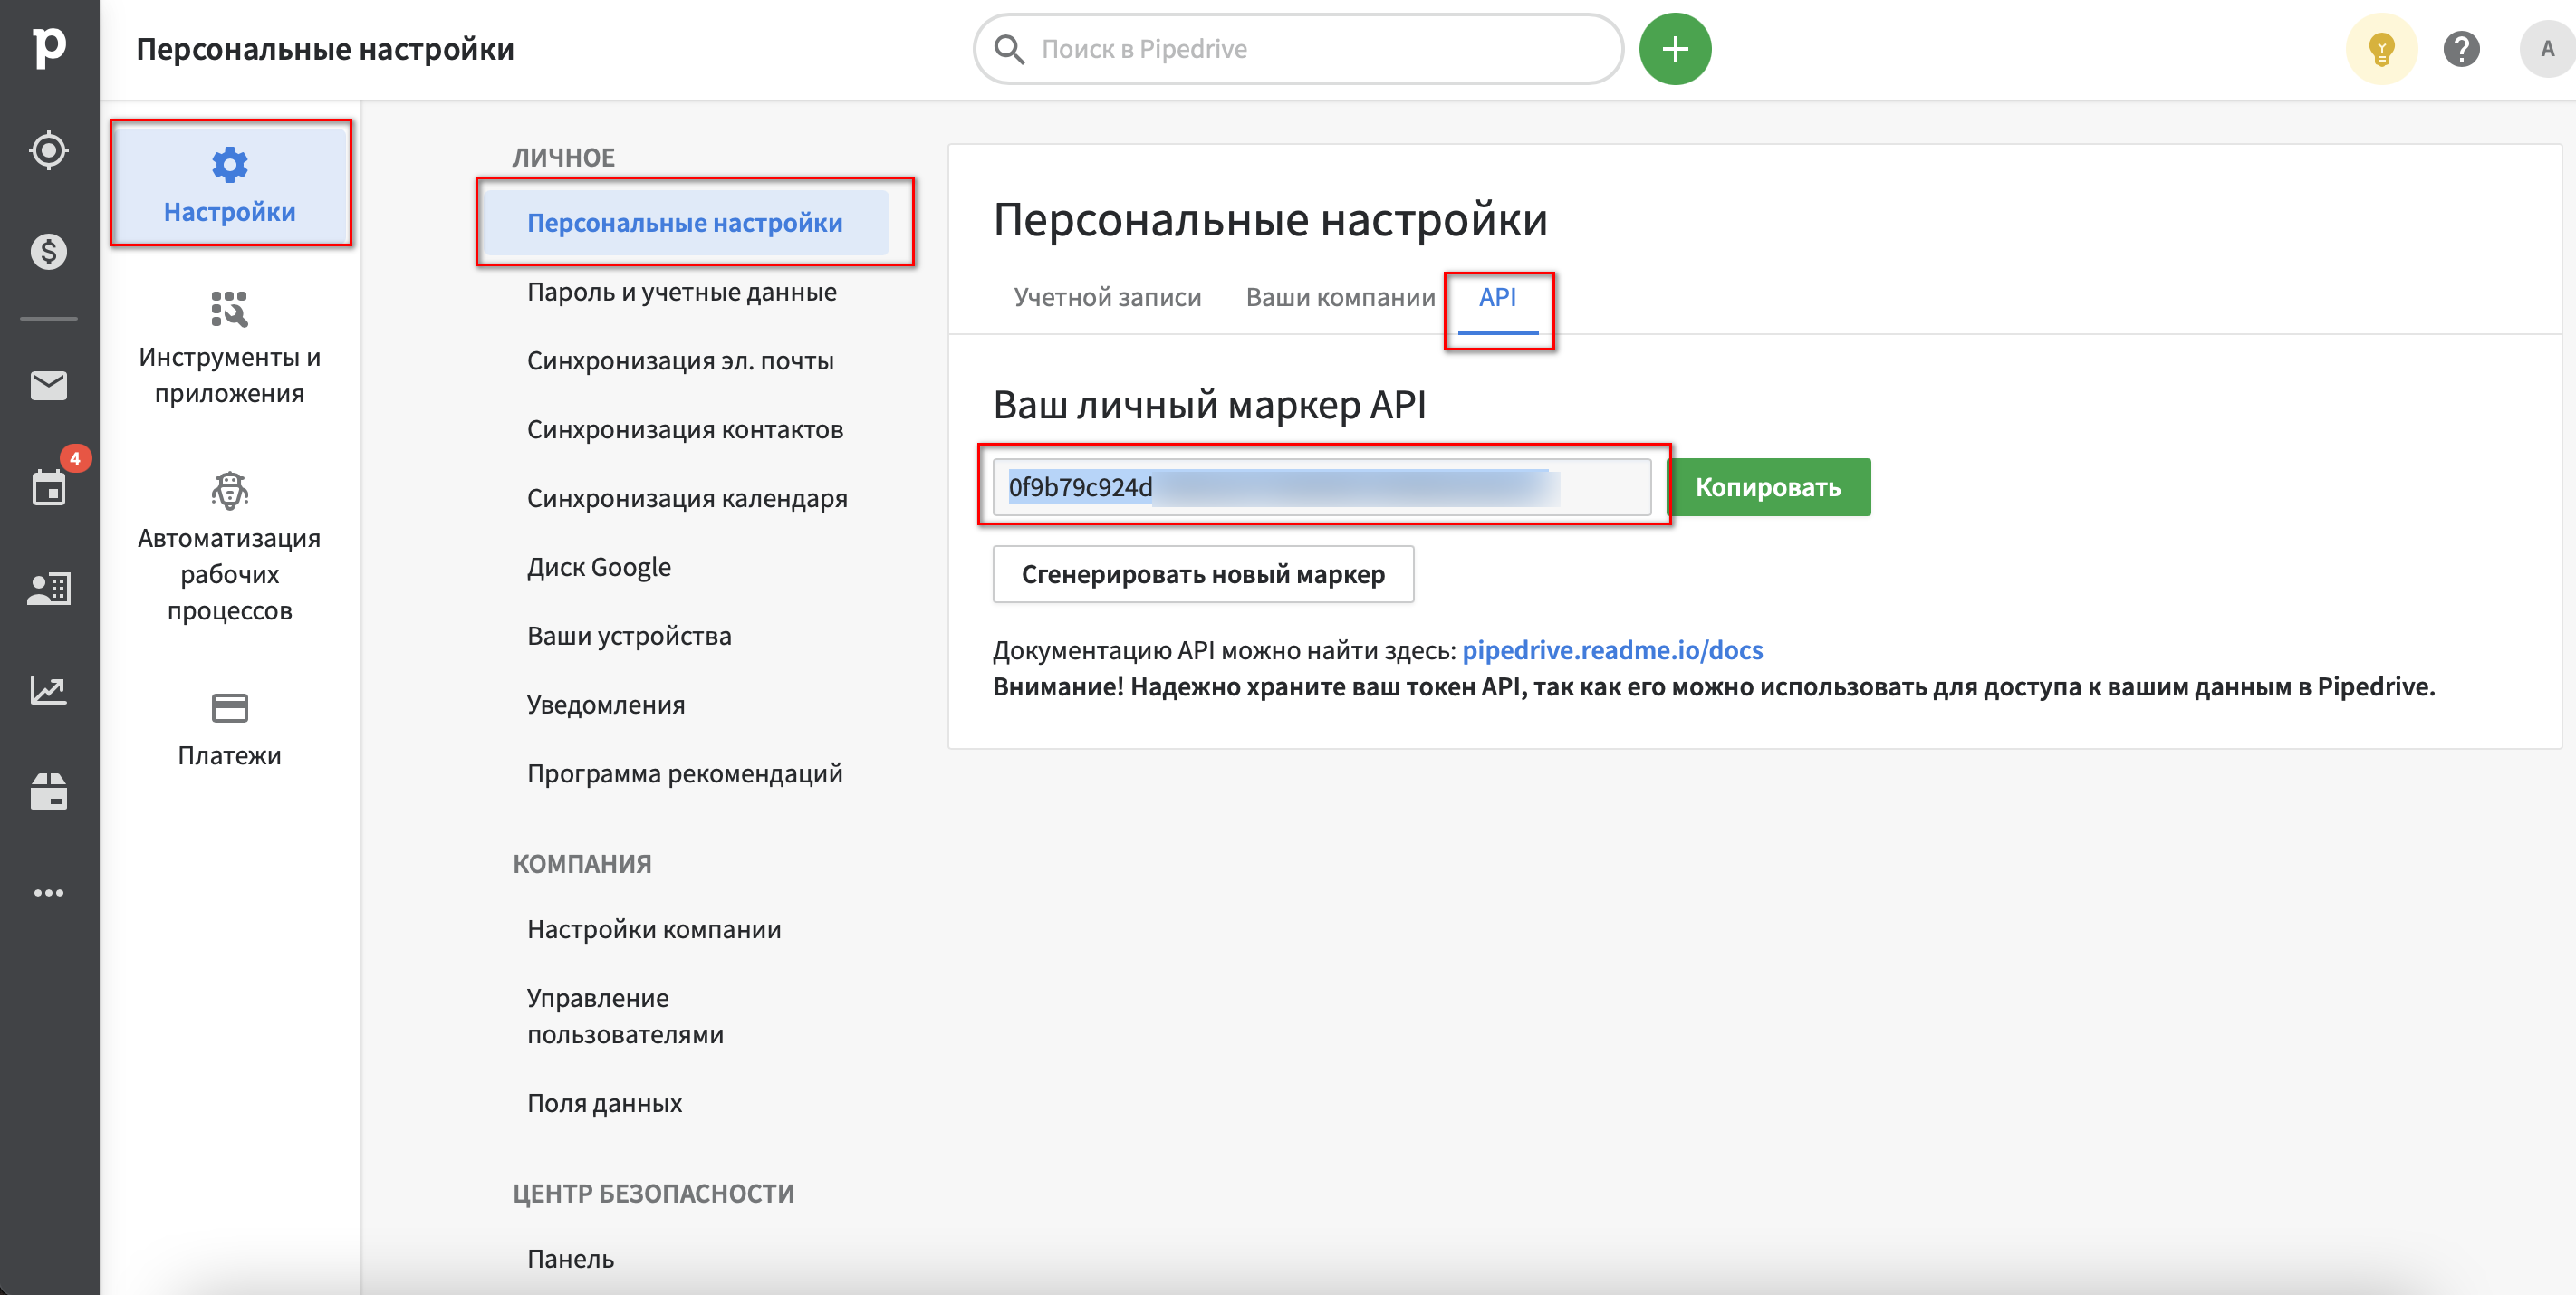Open Инструменты и приложения section
2576x1295 pixels.
230,348
